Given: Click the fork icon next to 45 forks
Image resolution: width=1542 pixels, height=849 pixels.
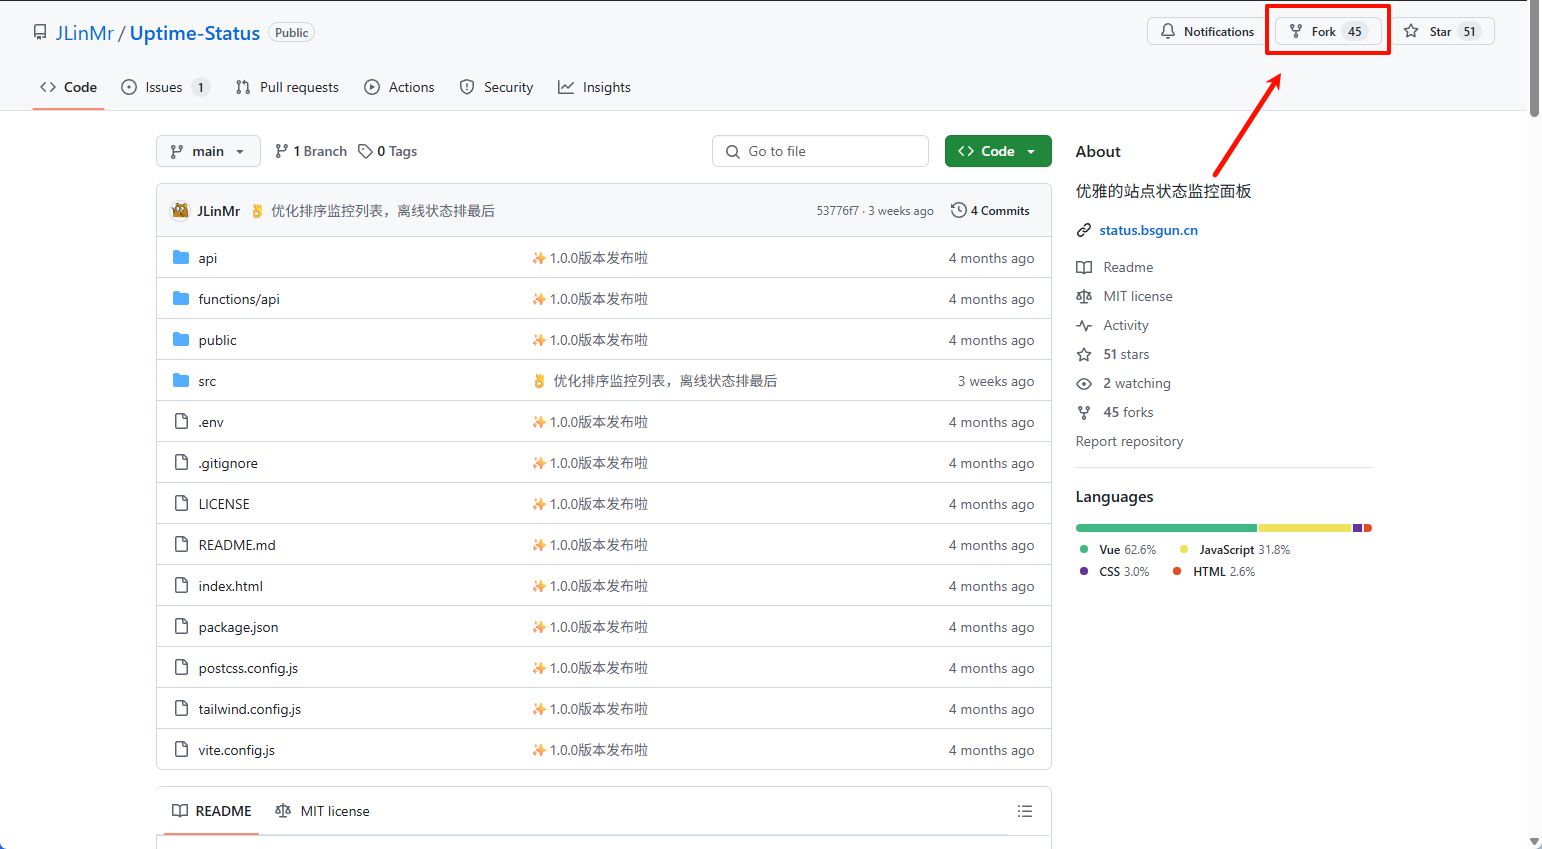Looking at the screenshot, I should coord(1084,412).
